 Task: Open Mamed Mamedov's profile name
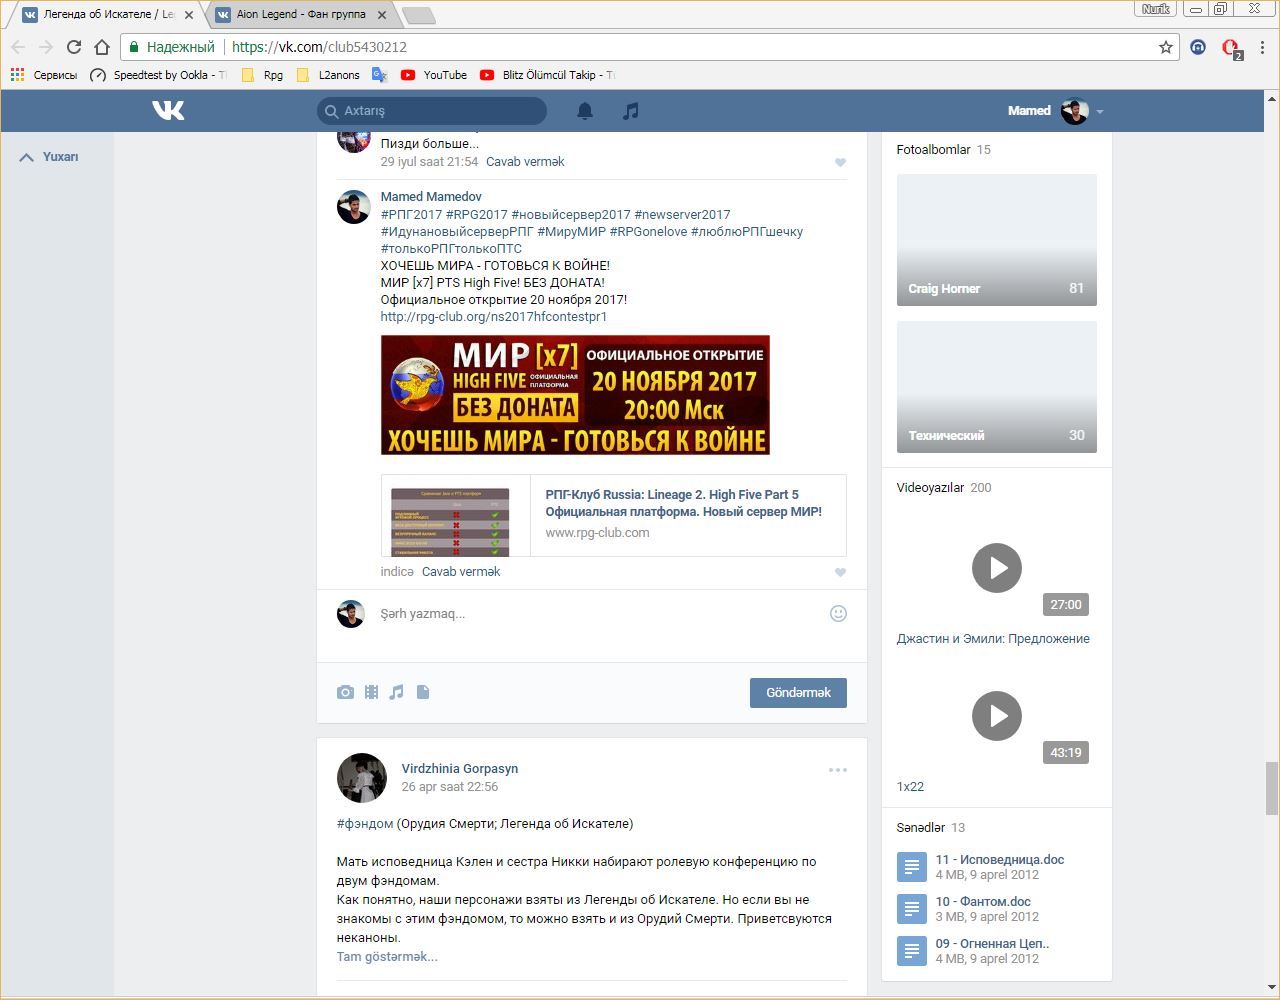[x=431, y=197]
